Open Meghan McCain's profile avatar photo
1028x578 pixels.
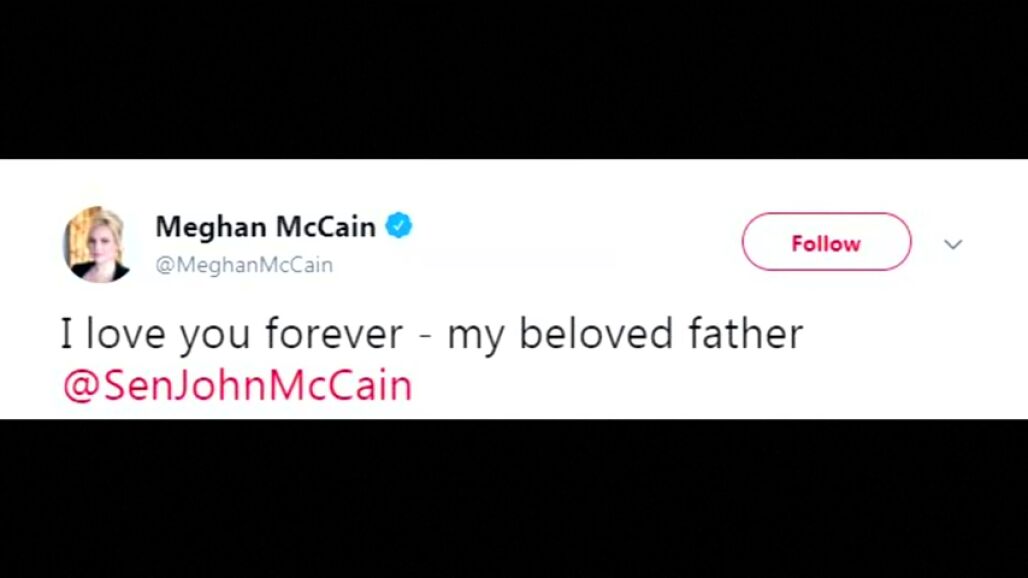point(96,244)
